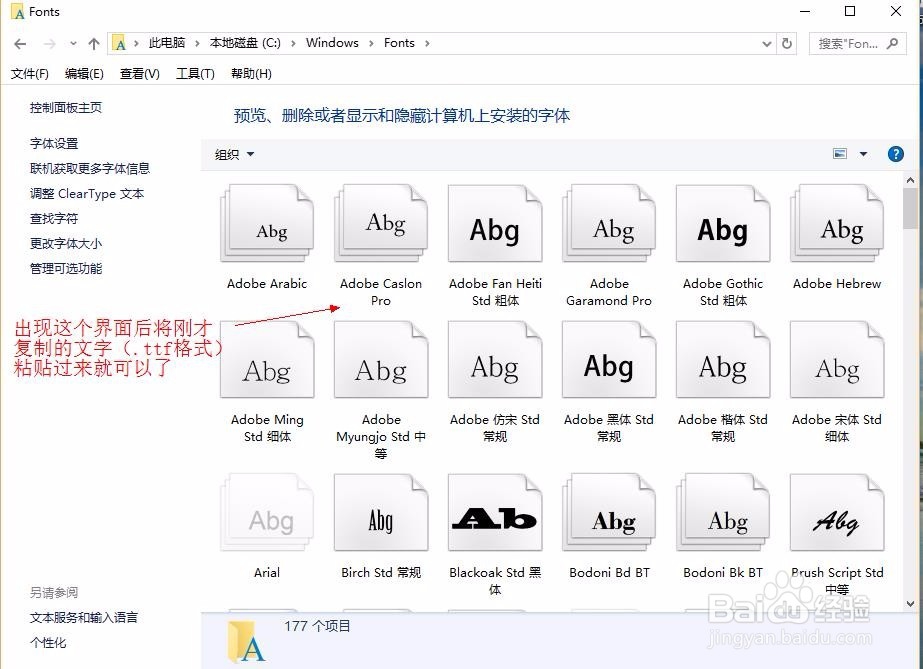Select the Brush Script Std font icon
The width and height of the screenshot is (923, 669).
coord(837,512)
